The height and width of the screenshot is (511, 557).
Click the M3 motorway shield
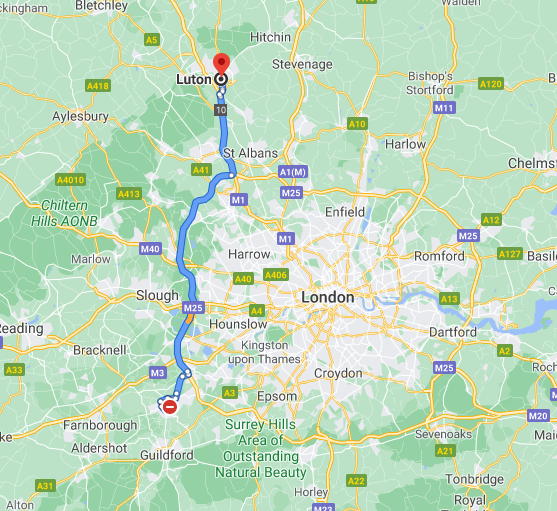(x=158, y=373)
